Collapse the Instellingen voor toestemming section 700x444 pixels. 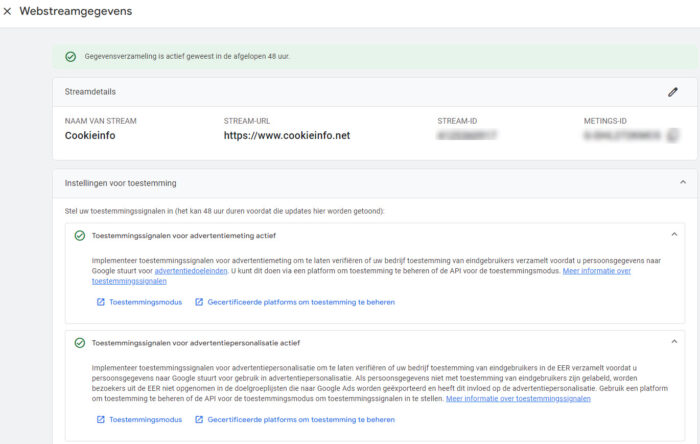(683, 183)
